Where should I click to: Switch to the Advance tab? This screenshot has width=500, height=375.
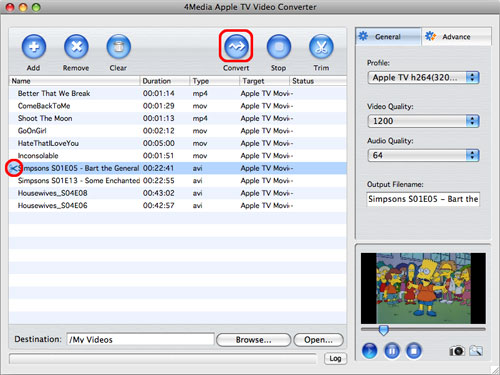(456, 36)
